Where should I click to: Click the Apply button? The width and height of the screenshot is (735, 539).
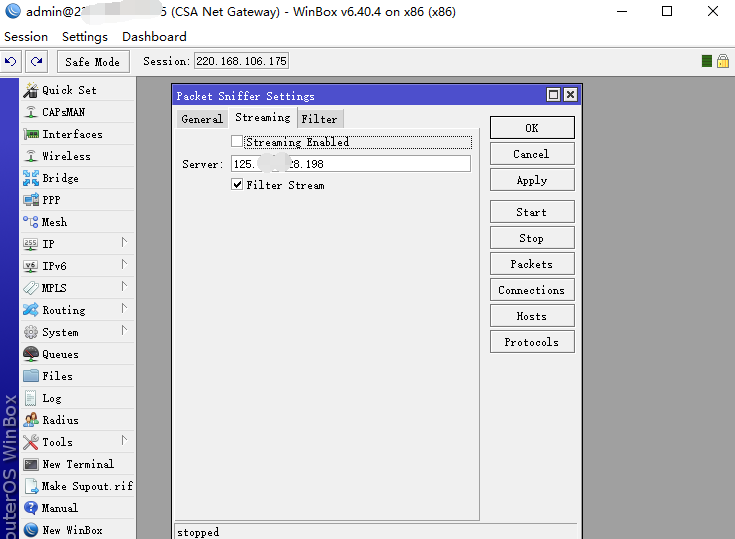532,180
